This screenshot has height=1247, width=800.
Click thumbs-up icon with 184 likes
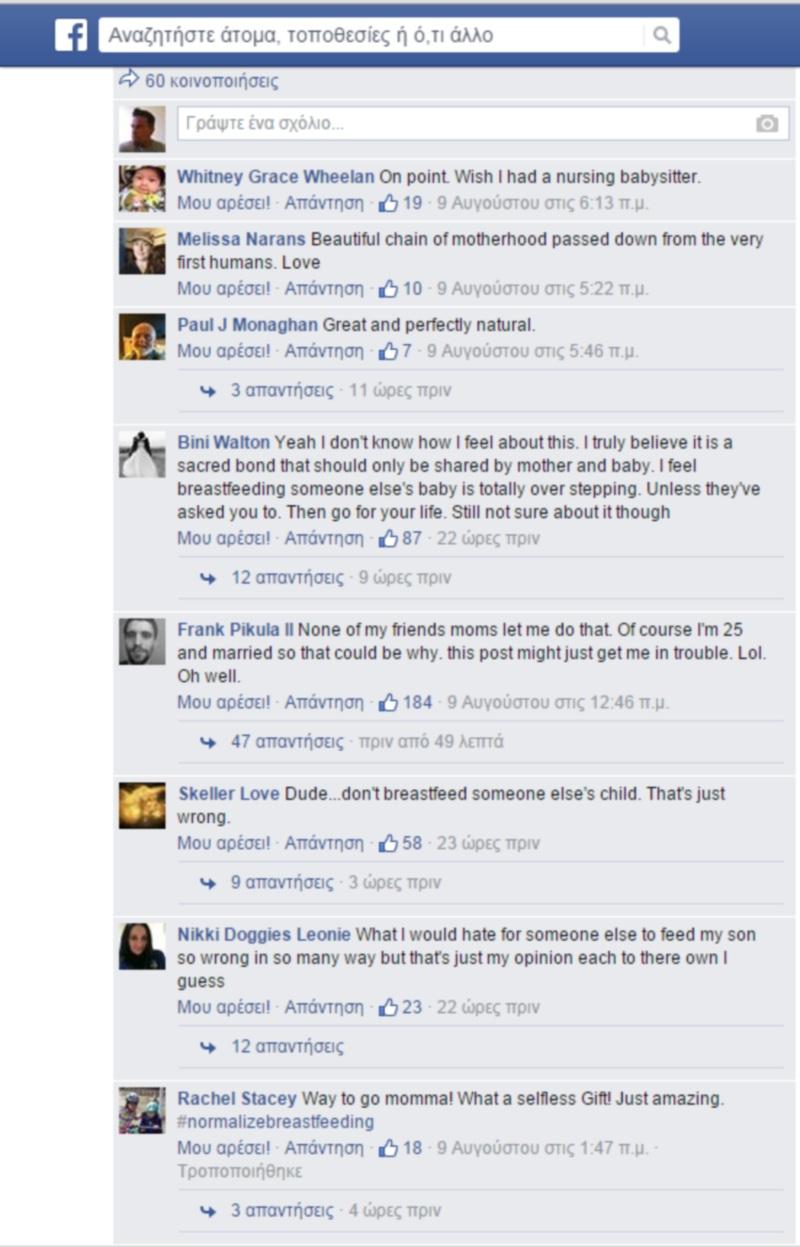click(x=389, y=702)
